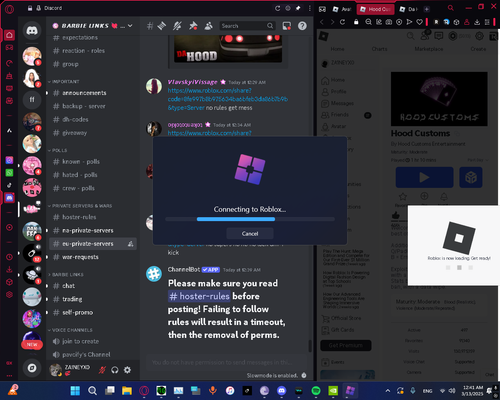Click the heart bookmark icon in address bar

419,22
